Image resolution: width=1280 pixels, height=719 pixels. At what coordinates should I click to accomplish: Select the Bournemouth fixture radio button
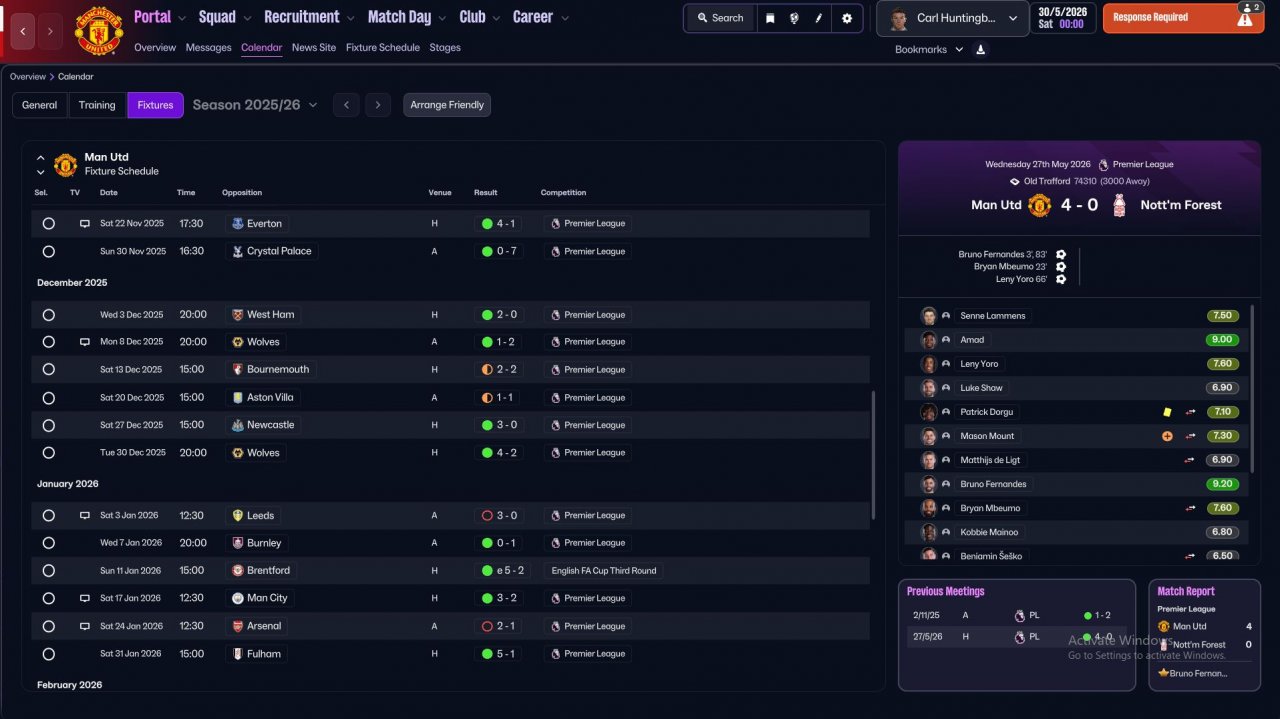48,370
